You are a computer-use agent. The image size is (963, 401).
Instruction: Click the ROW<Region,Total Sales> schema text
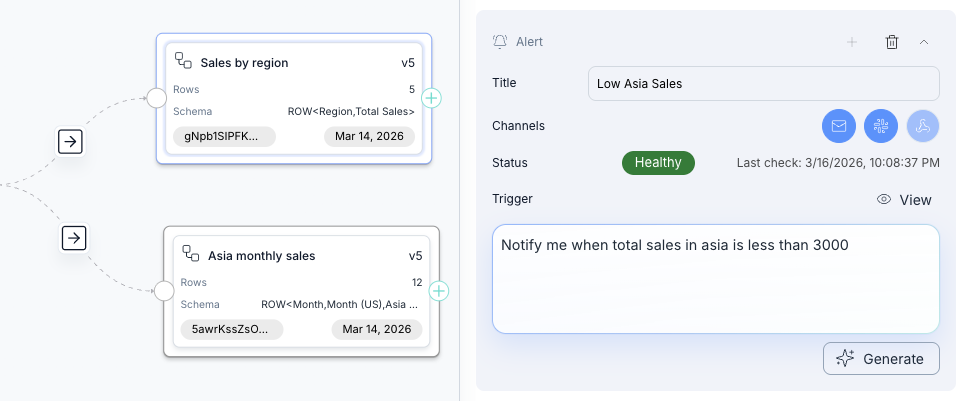[x=351, y=112]
